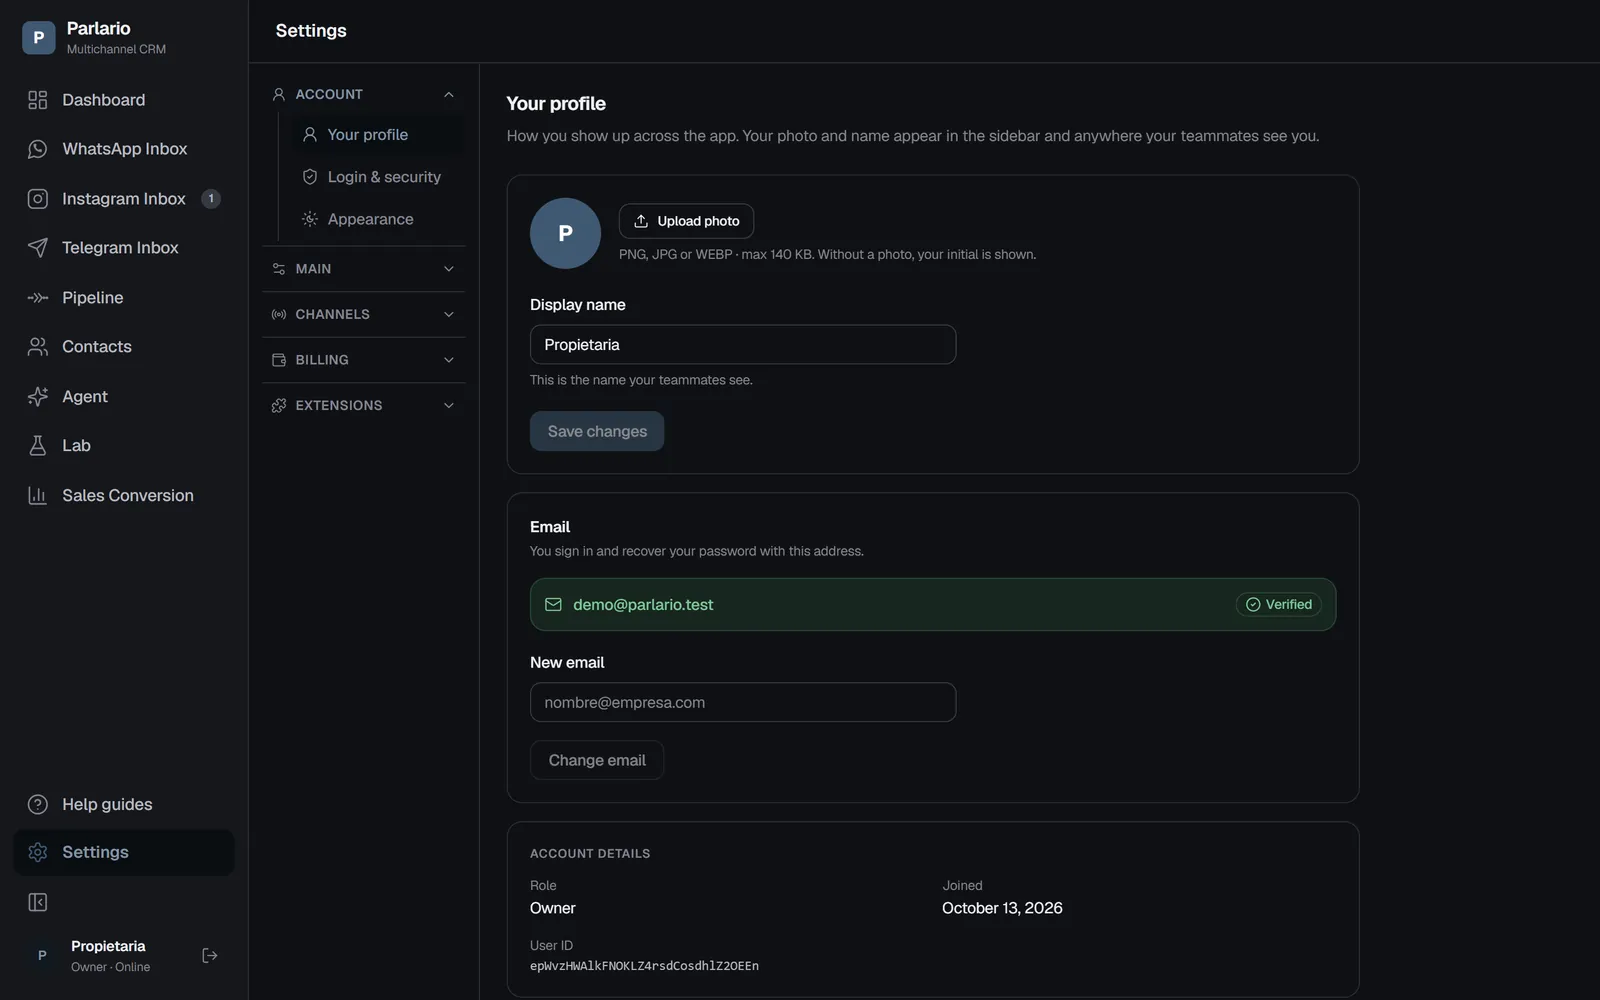1600x1000 pixels.
Task: Focus the Display name field
Action: 743,344
